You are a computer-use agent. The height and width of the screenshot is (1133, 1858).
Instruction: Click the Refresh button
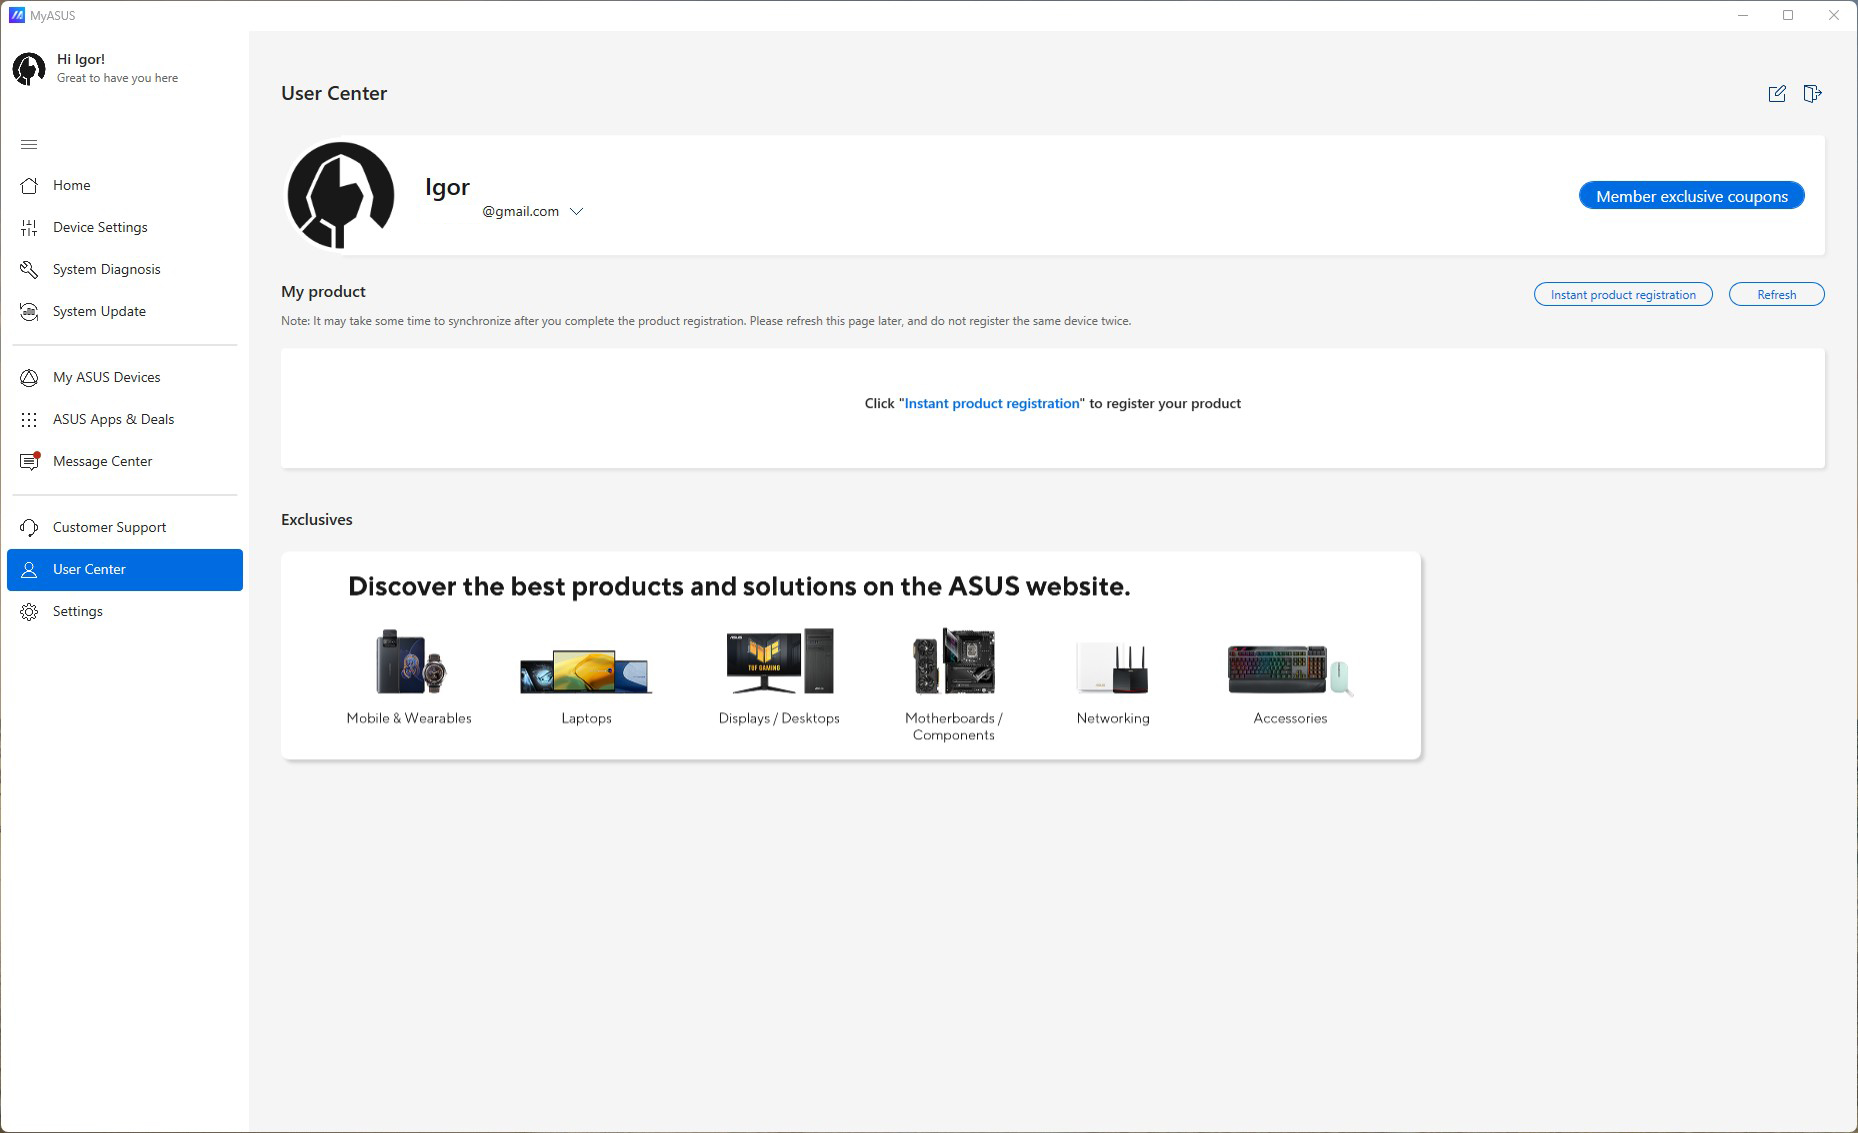point(1777,294)
